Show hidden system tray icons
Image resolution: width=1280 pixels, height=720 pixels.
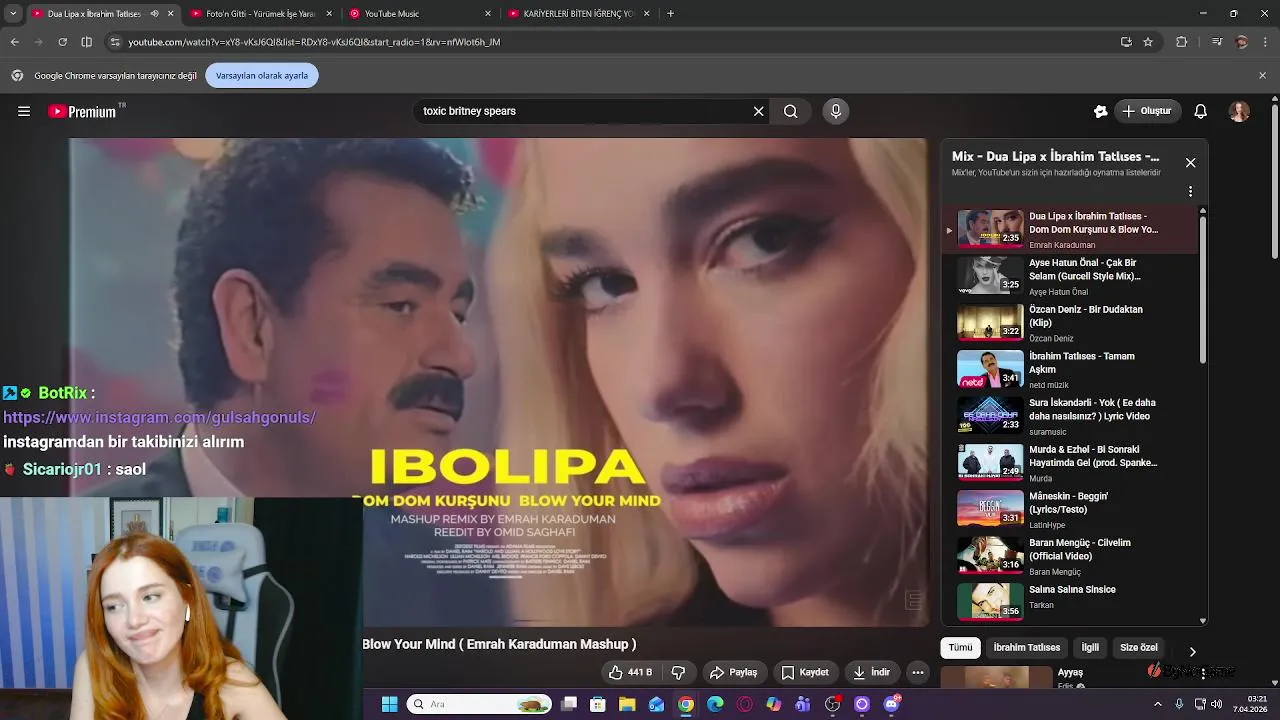click(1158, 704)
